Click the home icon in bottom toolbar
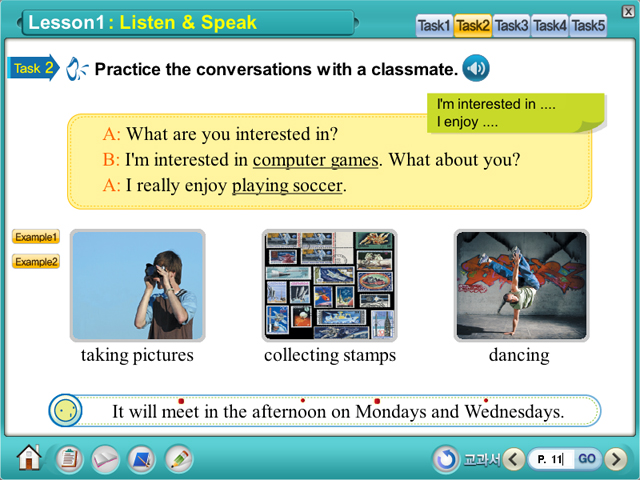Screen dimensions: 640x480 tap(29, 458)
